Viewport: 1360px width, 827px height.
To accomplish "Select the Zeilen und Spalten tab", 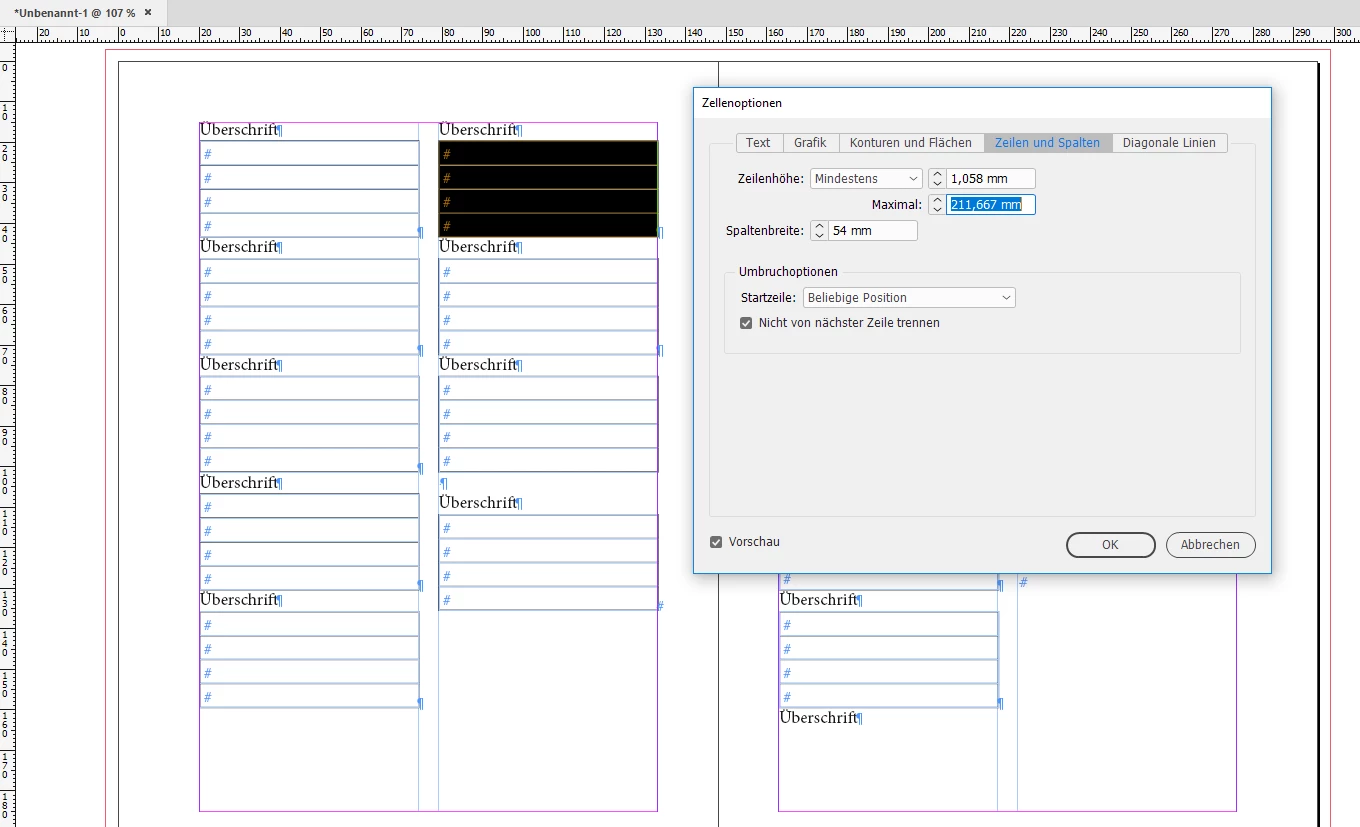I will [x=1047, y=143].
